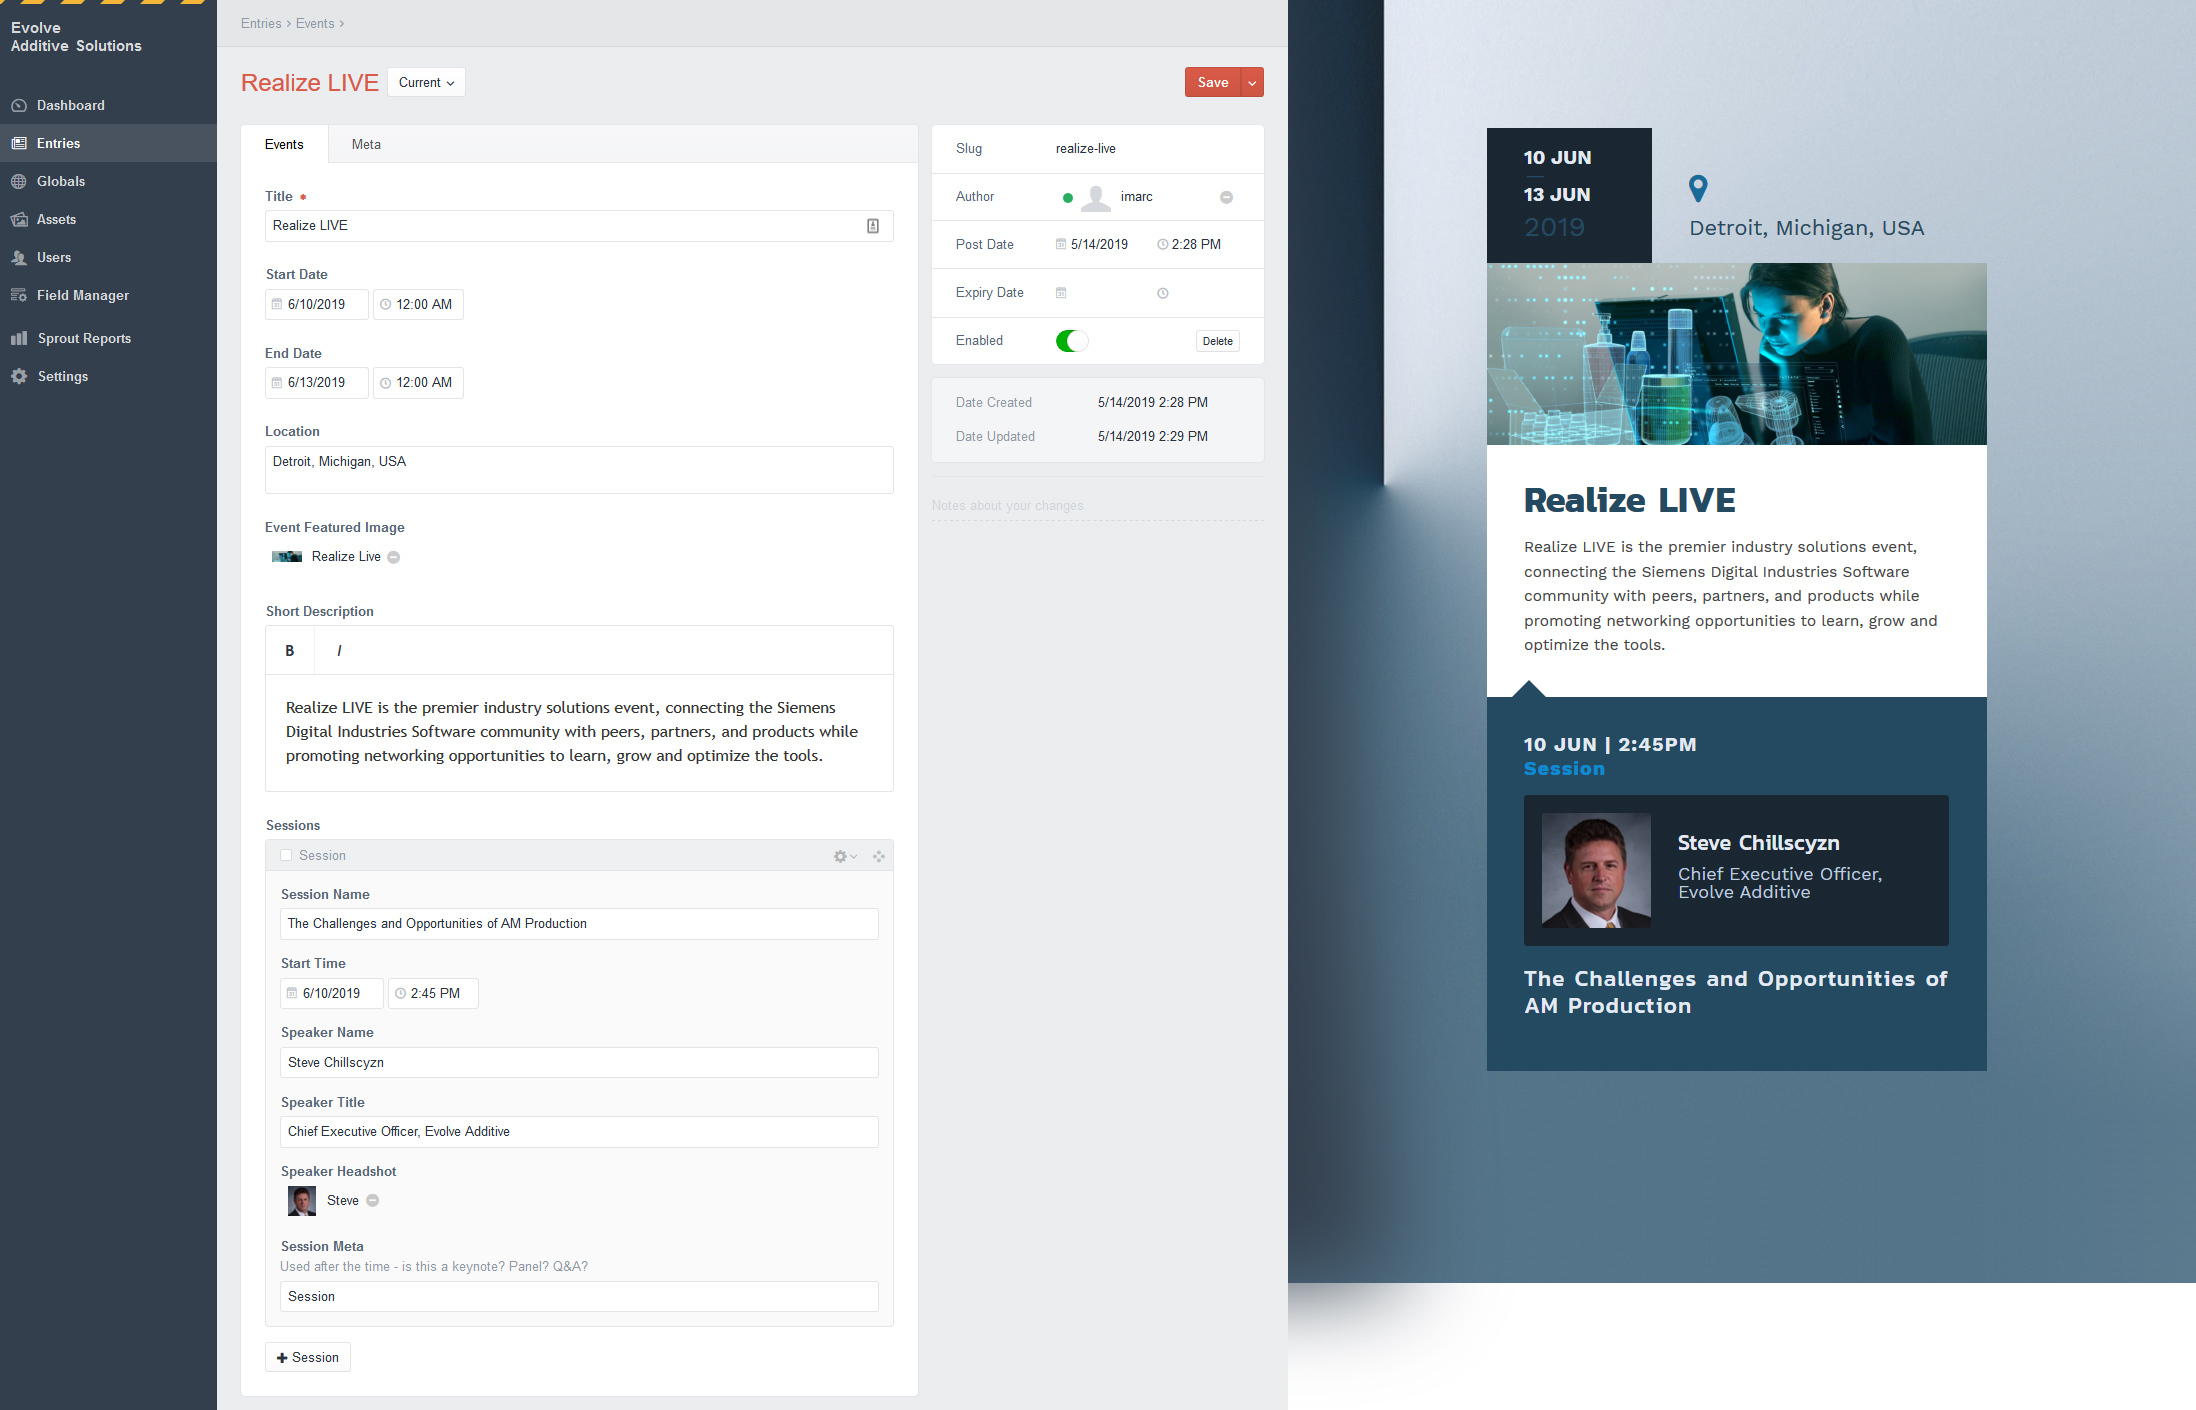Open the Session block settings gear
Screen dimensions: 2196x1410
point(845,856)
